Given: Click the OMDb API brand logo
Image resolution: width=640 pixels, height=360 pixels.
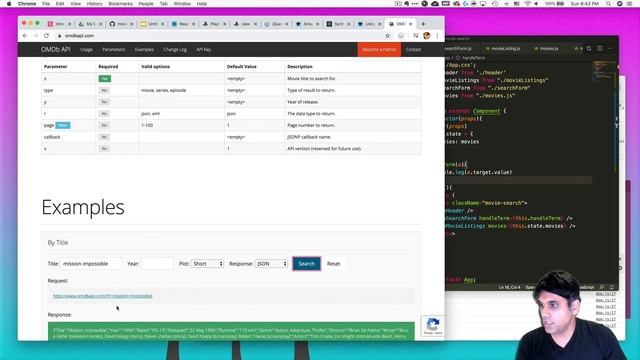Looking at the screenshot, I should coord(56,49).
